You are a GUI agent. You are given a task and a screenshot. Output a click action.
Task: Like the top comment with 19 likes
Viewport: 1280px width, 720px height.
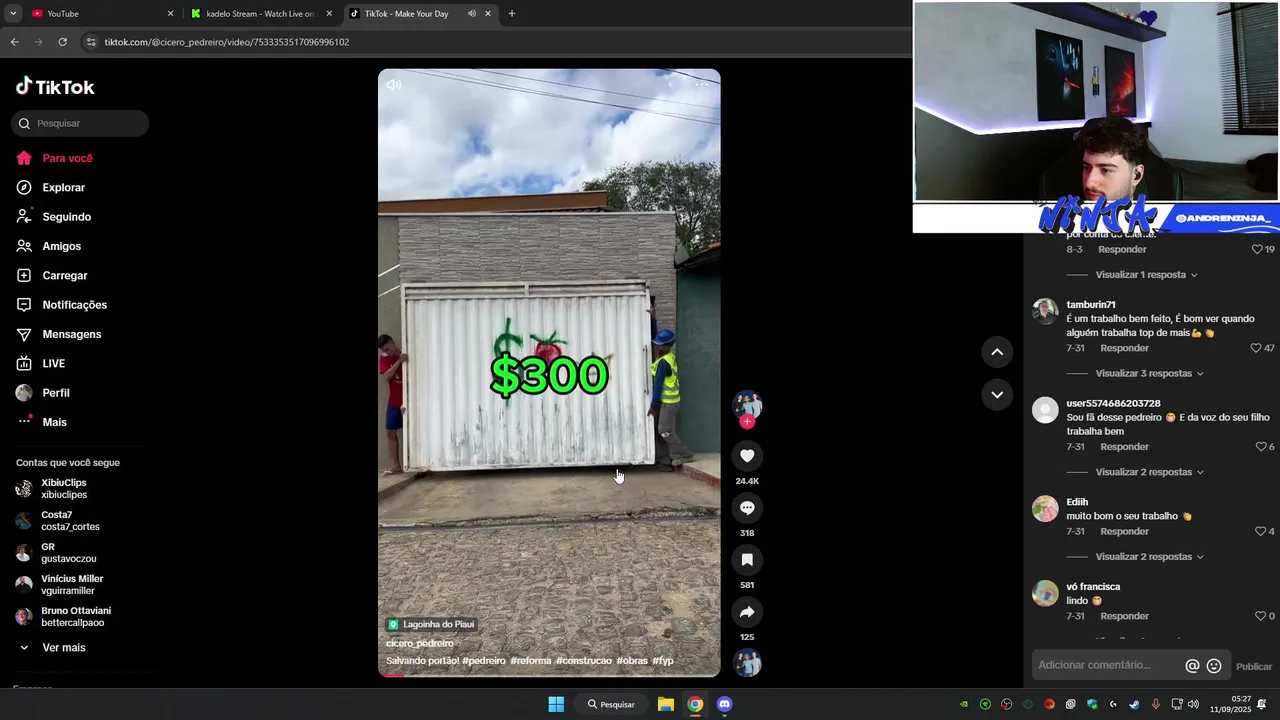(x=1257, y=249)
